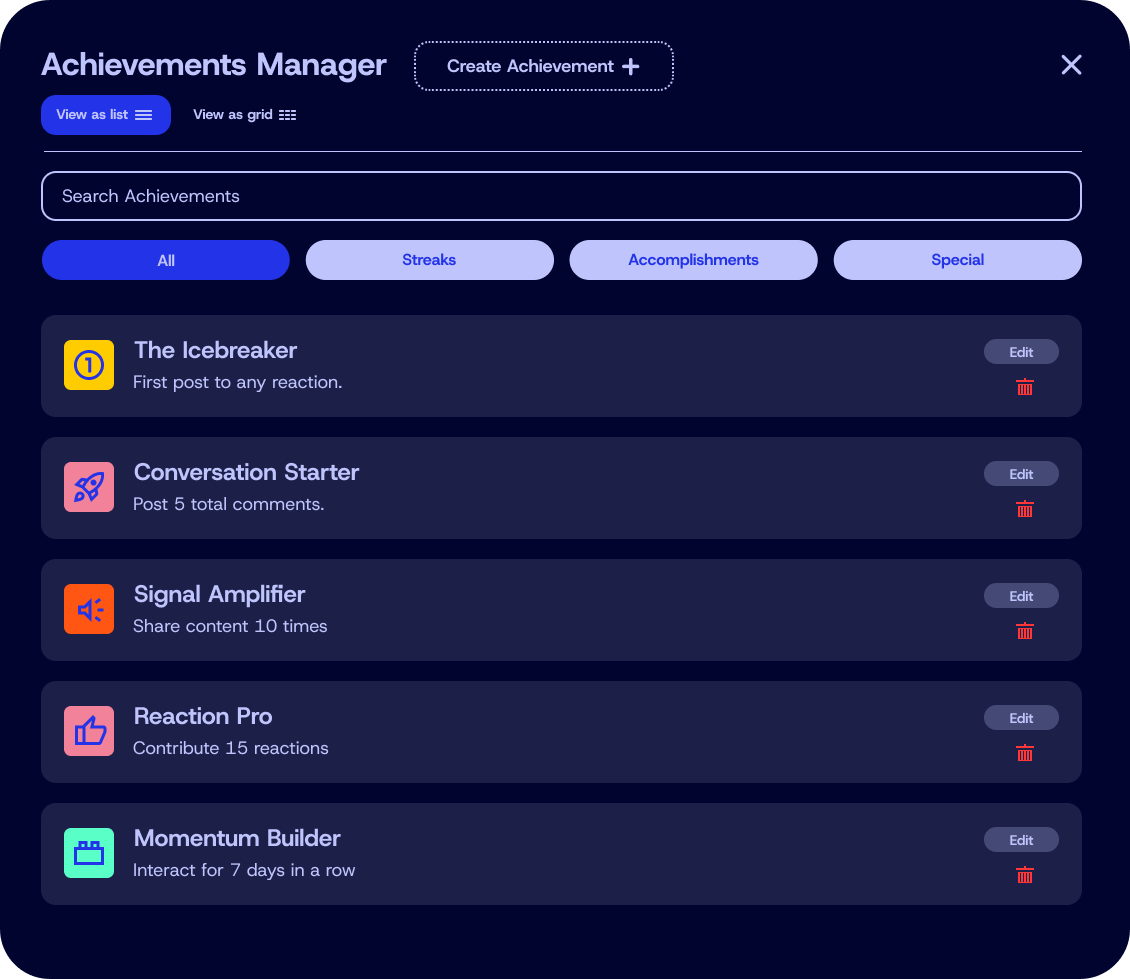
Task: Trash the Reaction Pro achievement
Action: point(1024,753)
